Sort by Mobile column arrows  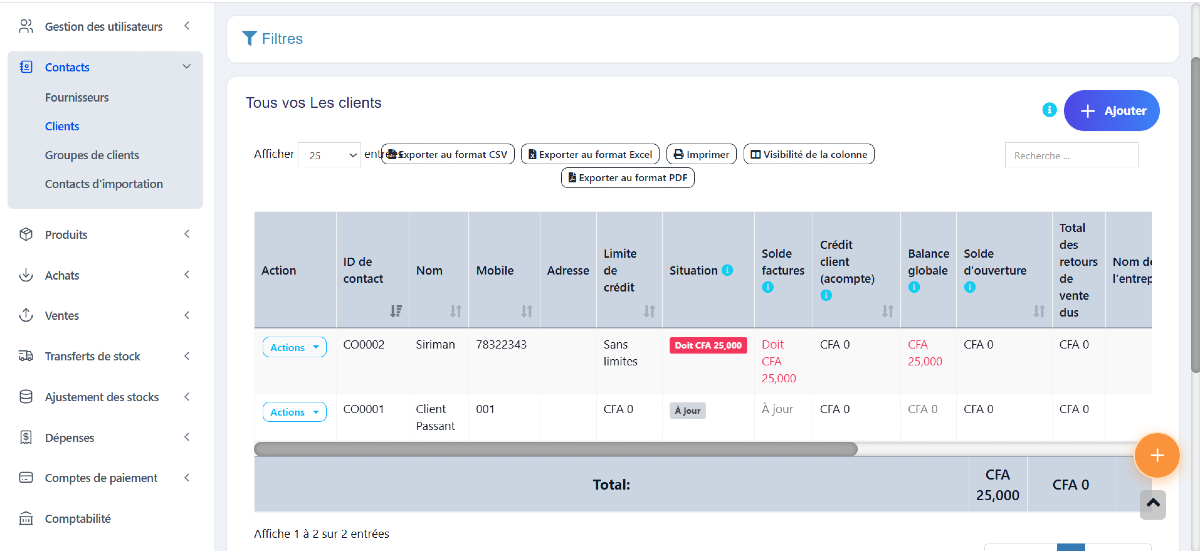pyautogui.click(x=527, y=311)
